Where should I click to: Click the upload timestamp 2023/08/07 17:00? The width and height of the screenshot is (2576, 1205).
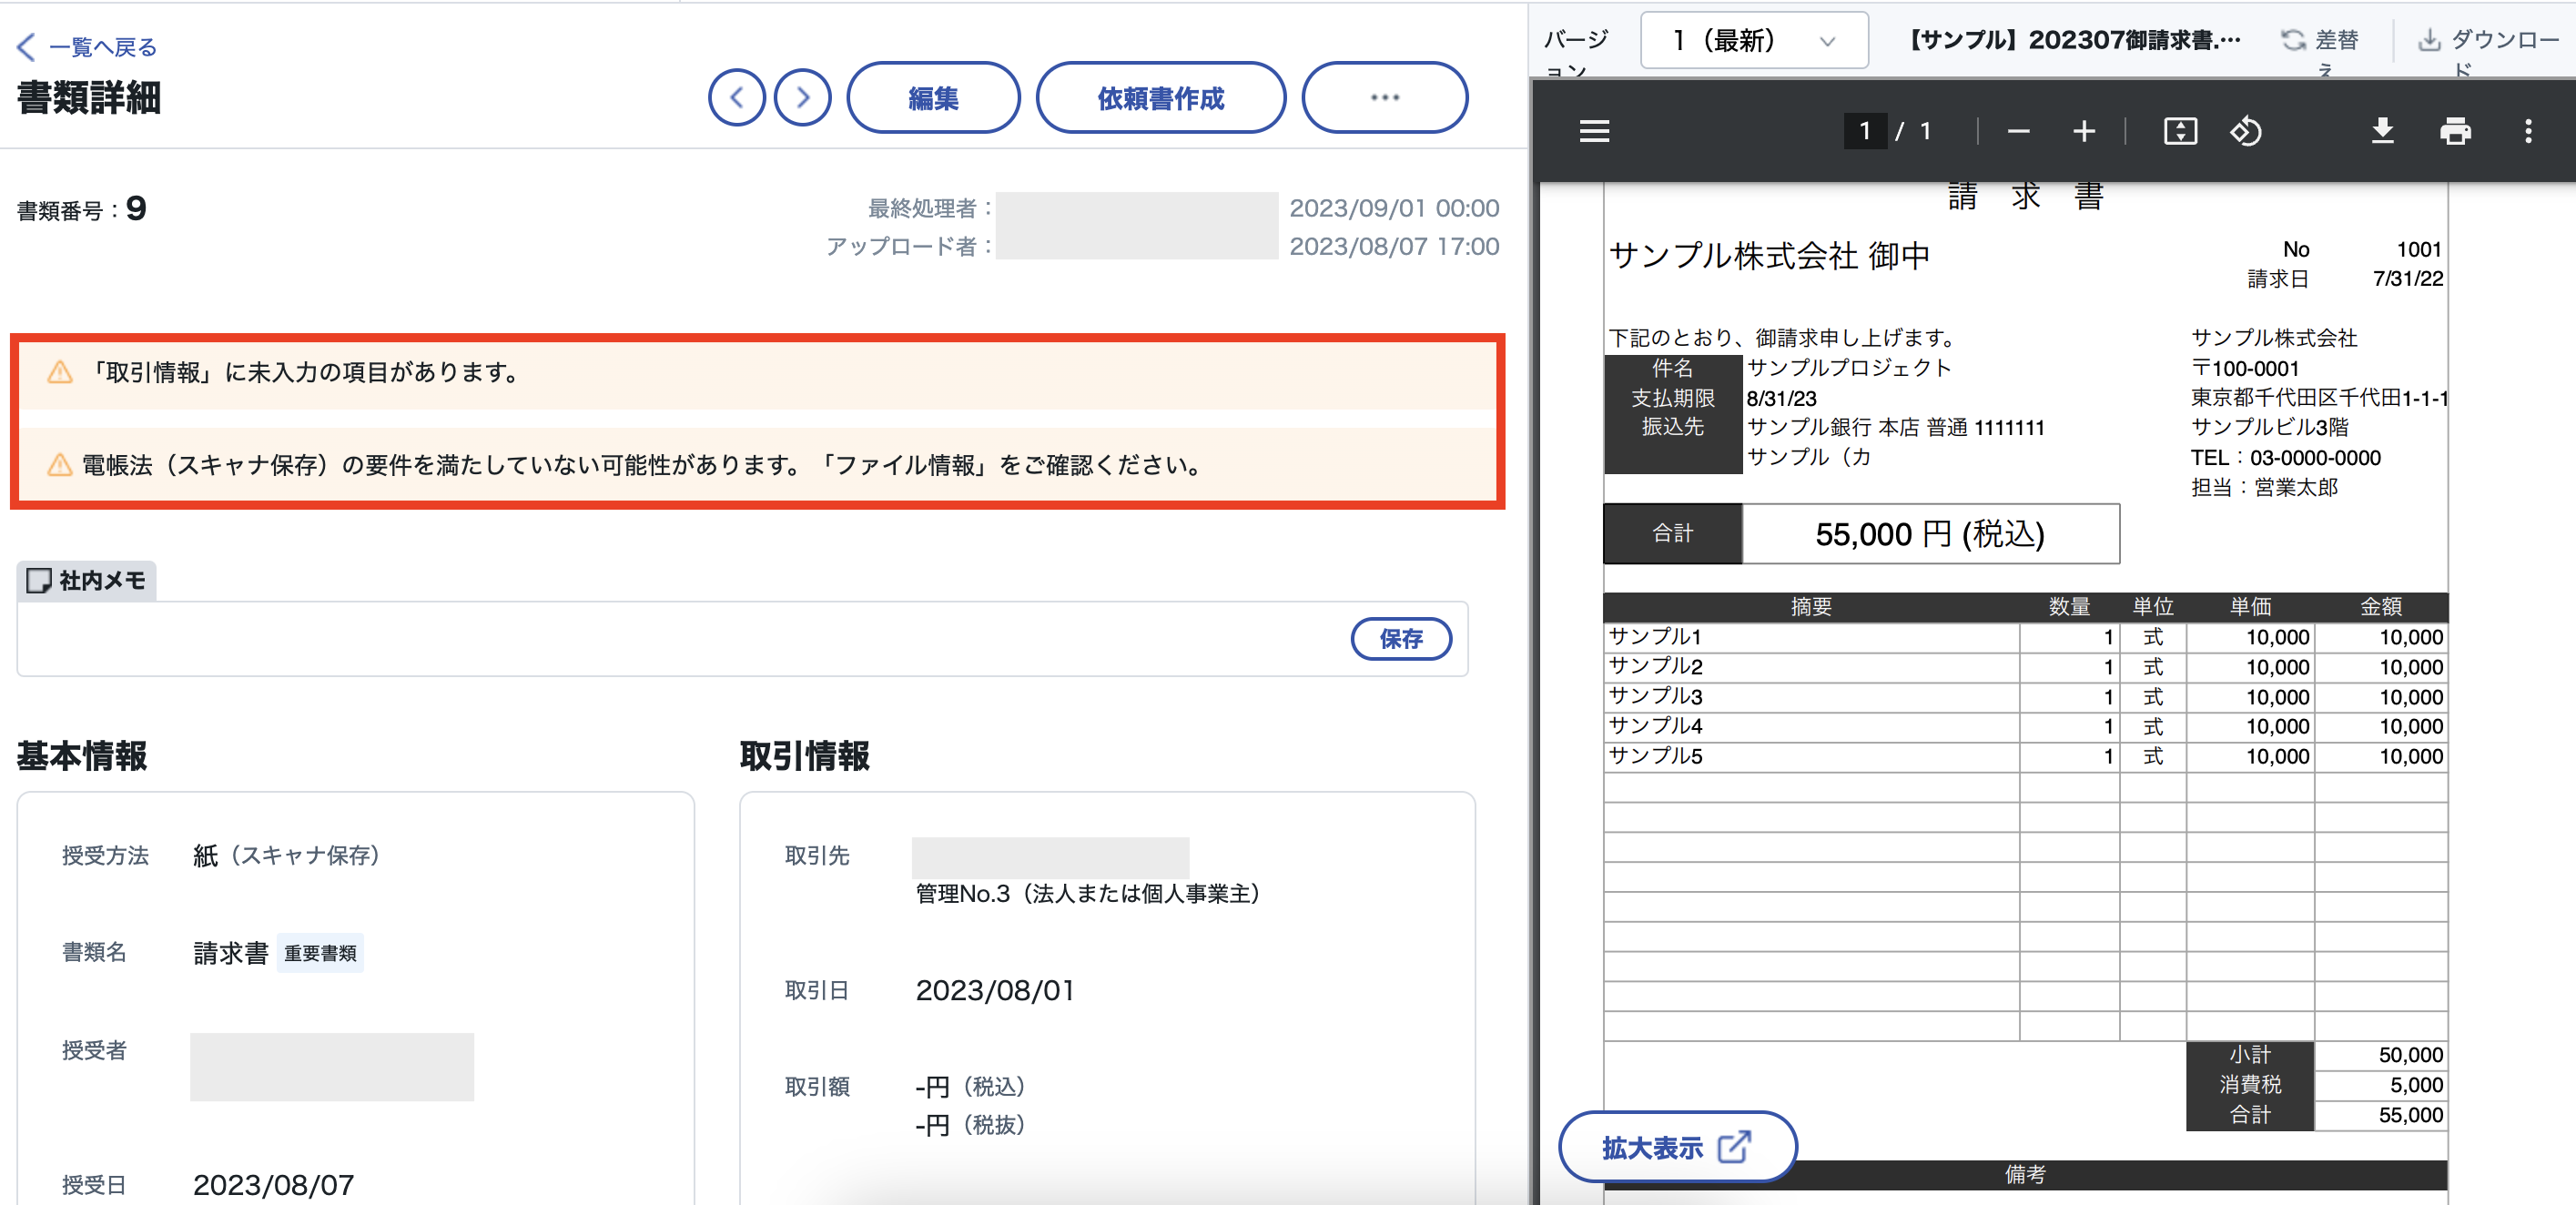point(1394,246)
